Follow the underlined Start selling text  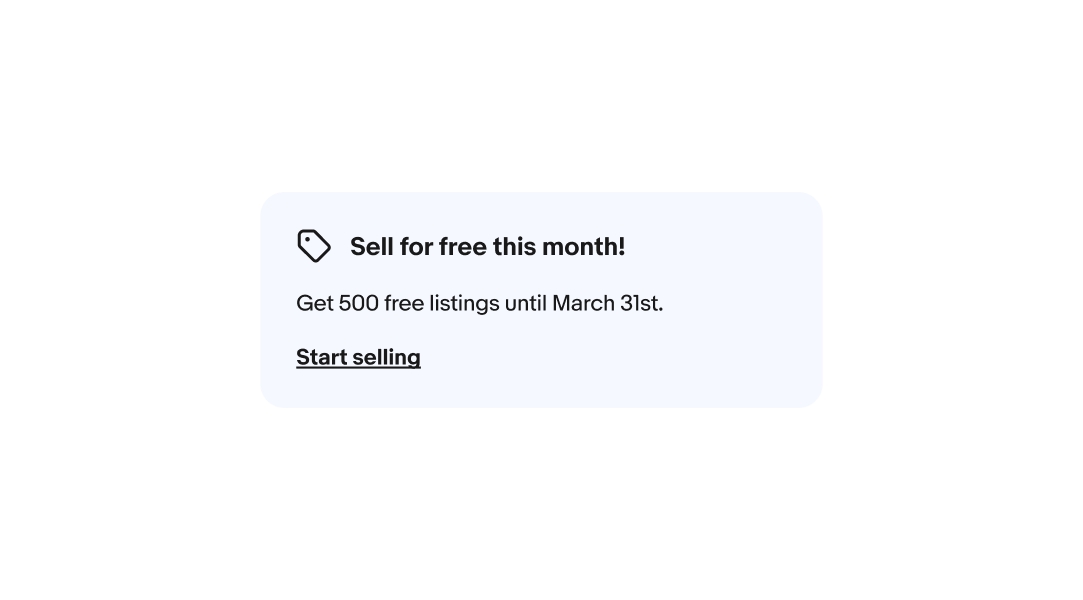click(x=358, y=357)
